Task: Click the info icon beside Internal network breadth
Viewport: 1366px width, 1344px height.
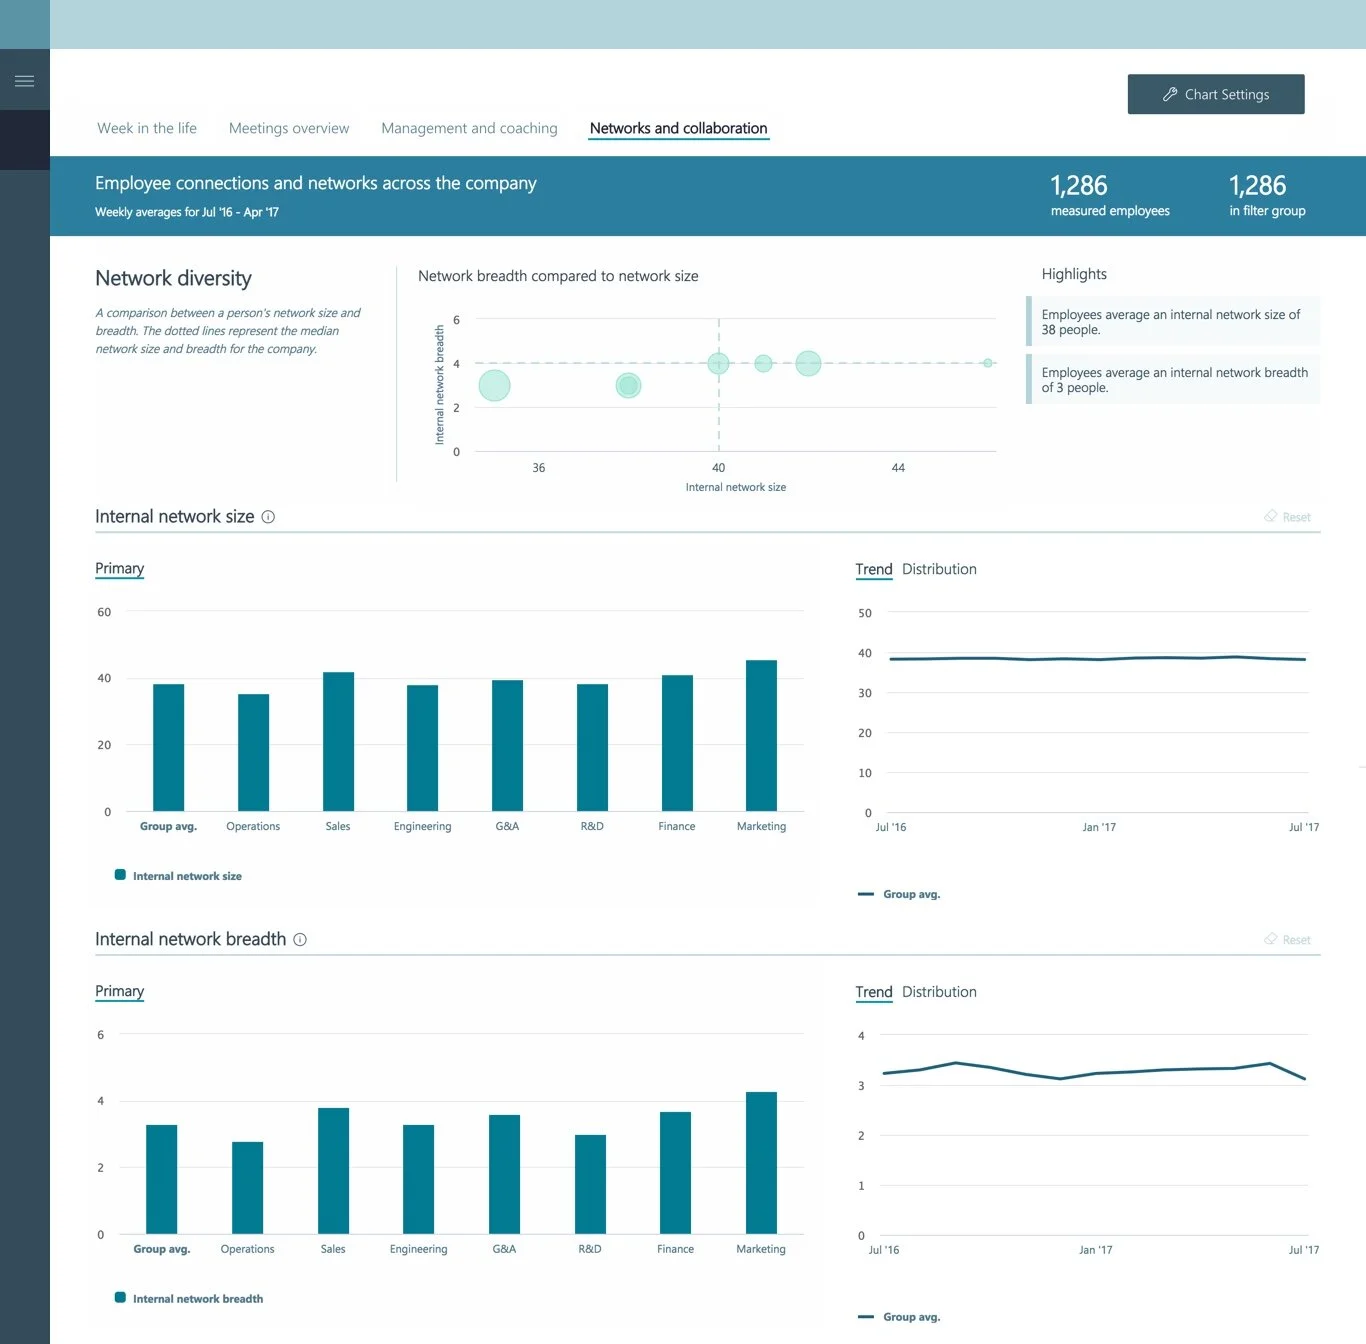Action: click(300, 939)
